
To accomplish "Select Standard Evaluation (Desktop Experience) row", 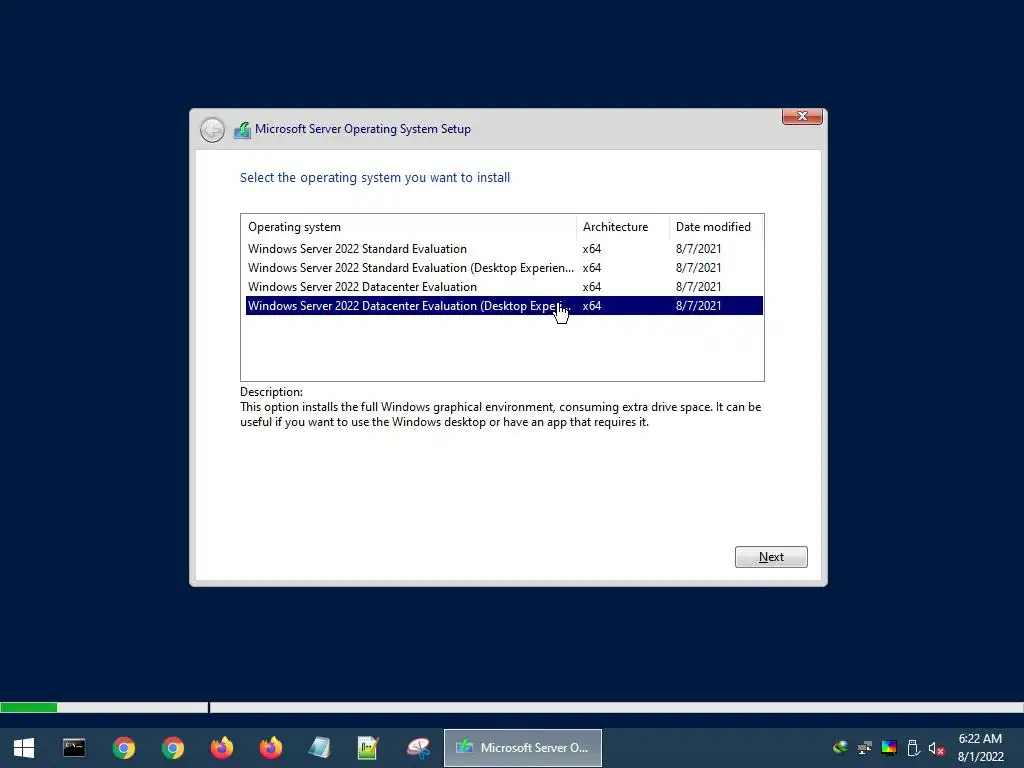I will tap(504, 268).
